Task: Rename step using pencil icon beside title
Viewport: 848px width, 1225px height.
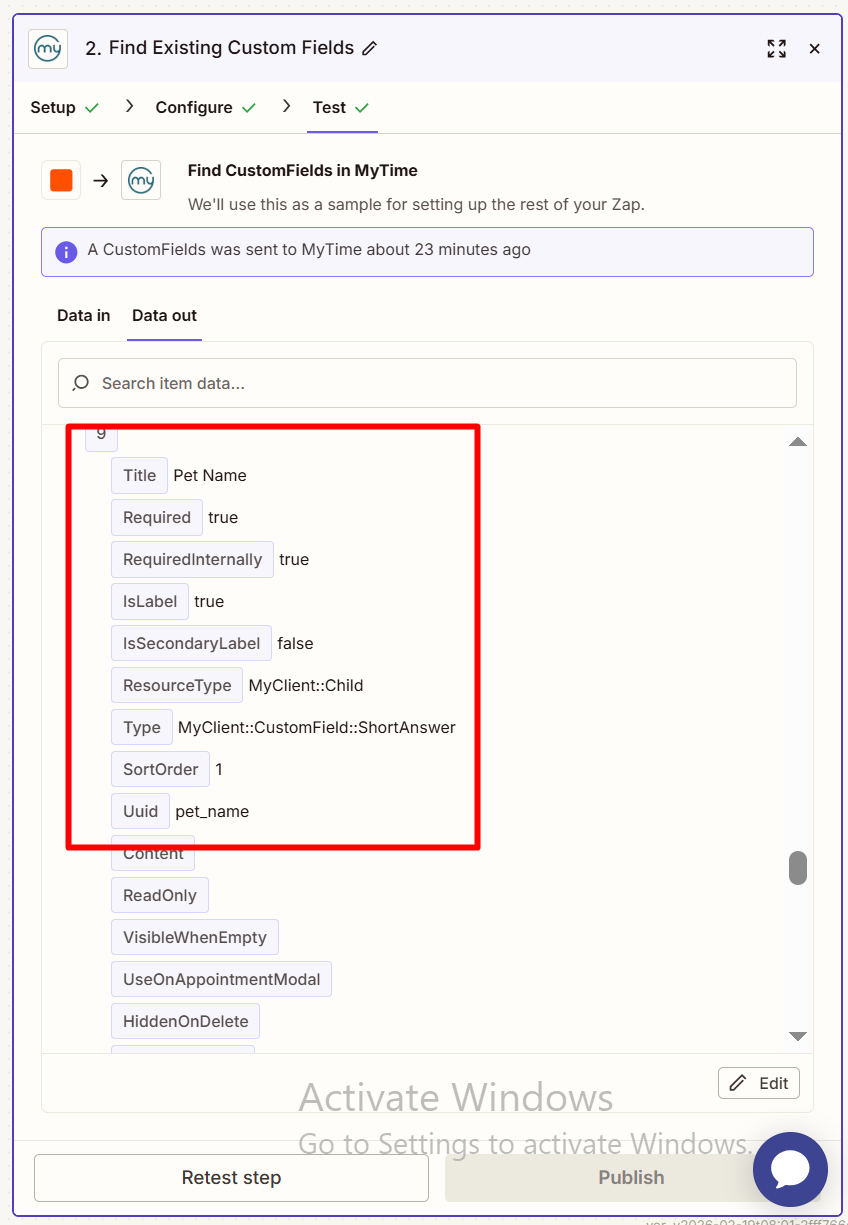Action: tap(370, 48)
